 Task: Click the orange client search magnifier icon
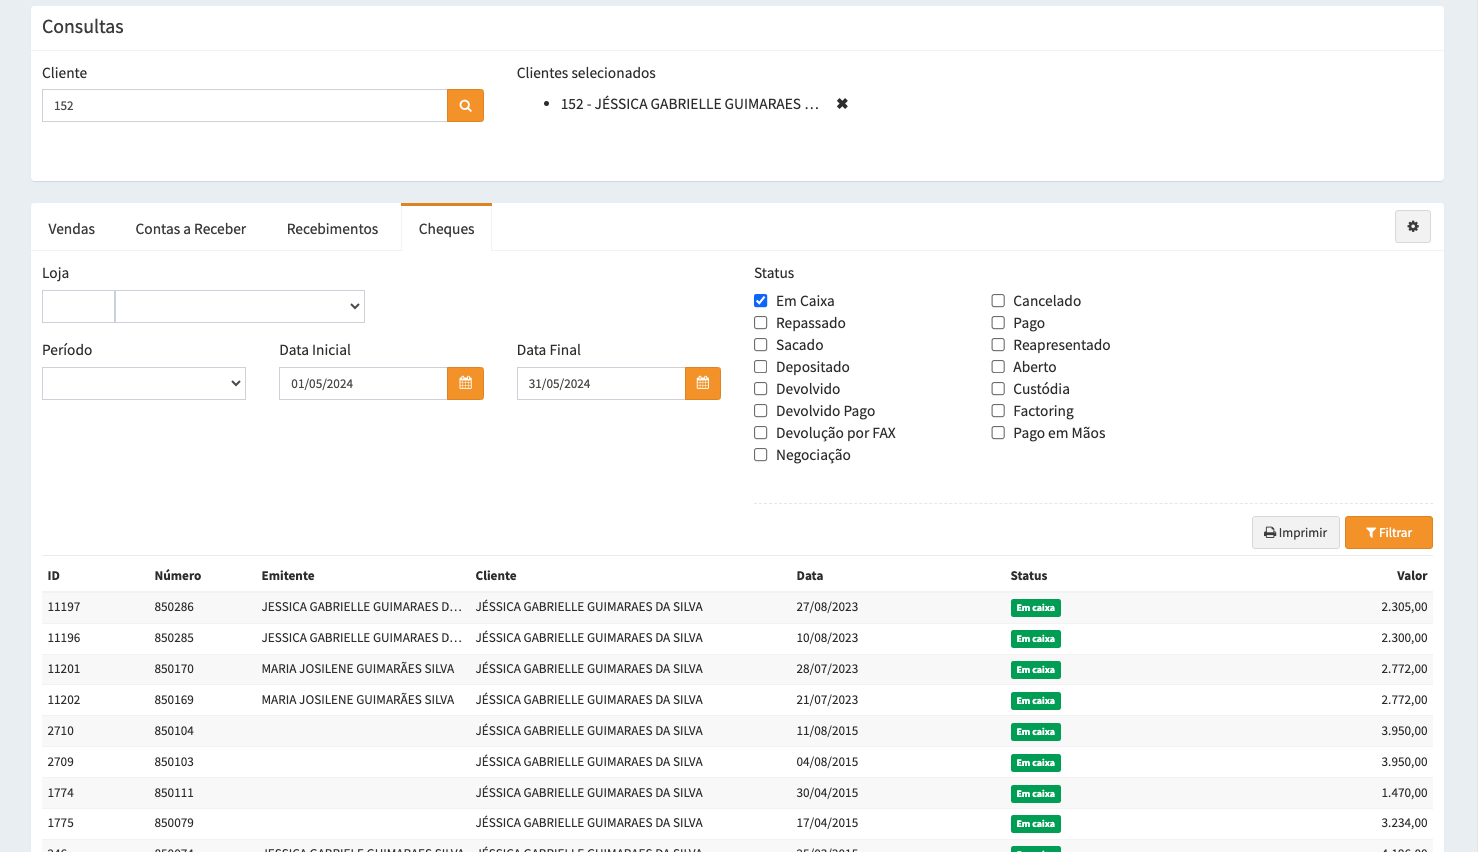[465, 106]
